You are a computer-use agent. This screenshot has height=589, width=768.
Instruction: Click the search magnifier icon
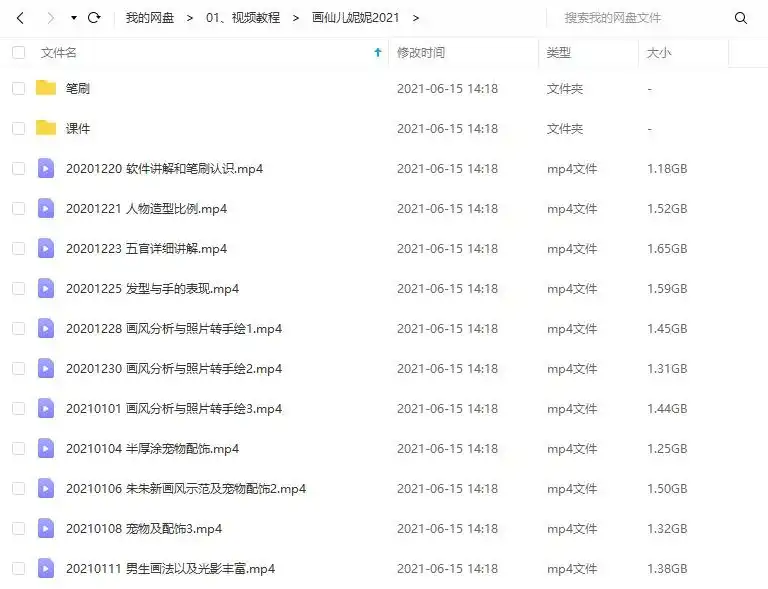pyautogui.click(x=741, y=18)
